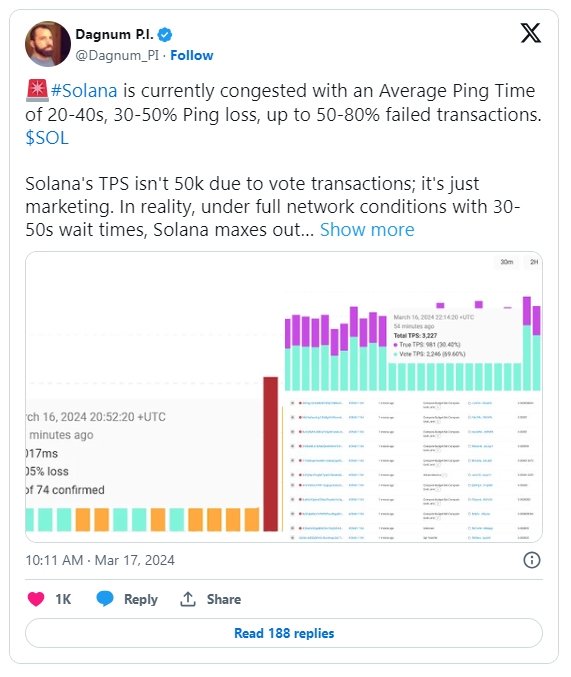
Task: Read 188 replies button
Action: (x=284, y=633)
